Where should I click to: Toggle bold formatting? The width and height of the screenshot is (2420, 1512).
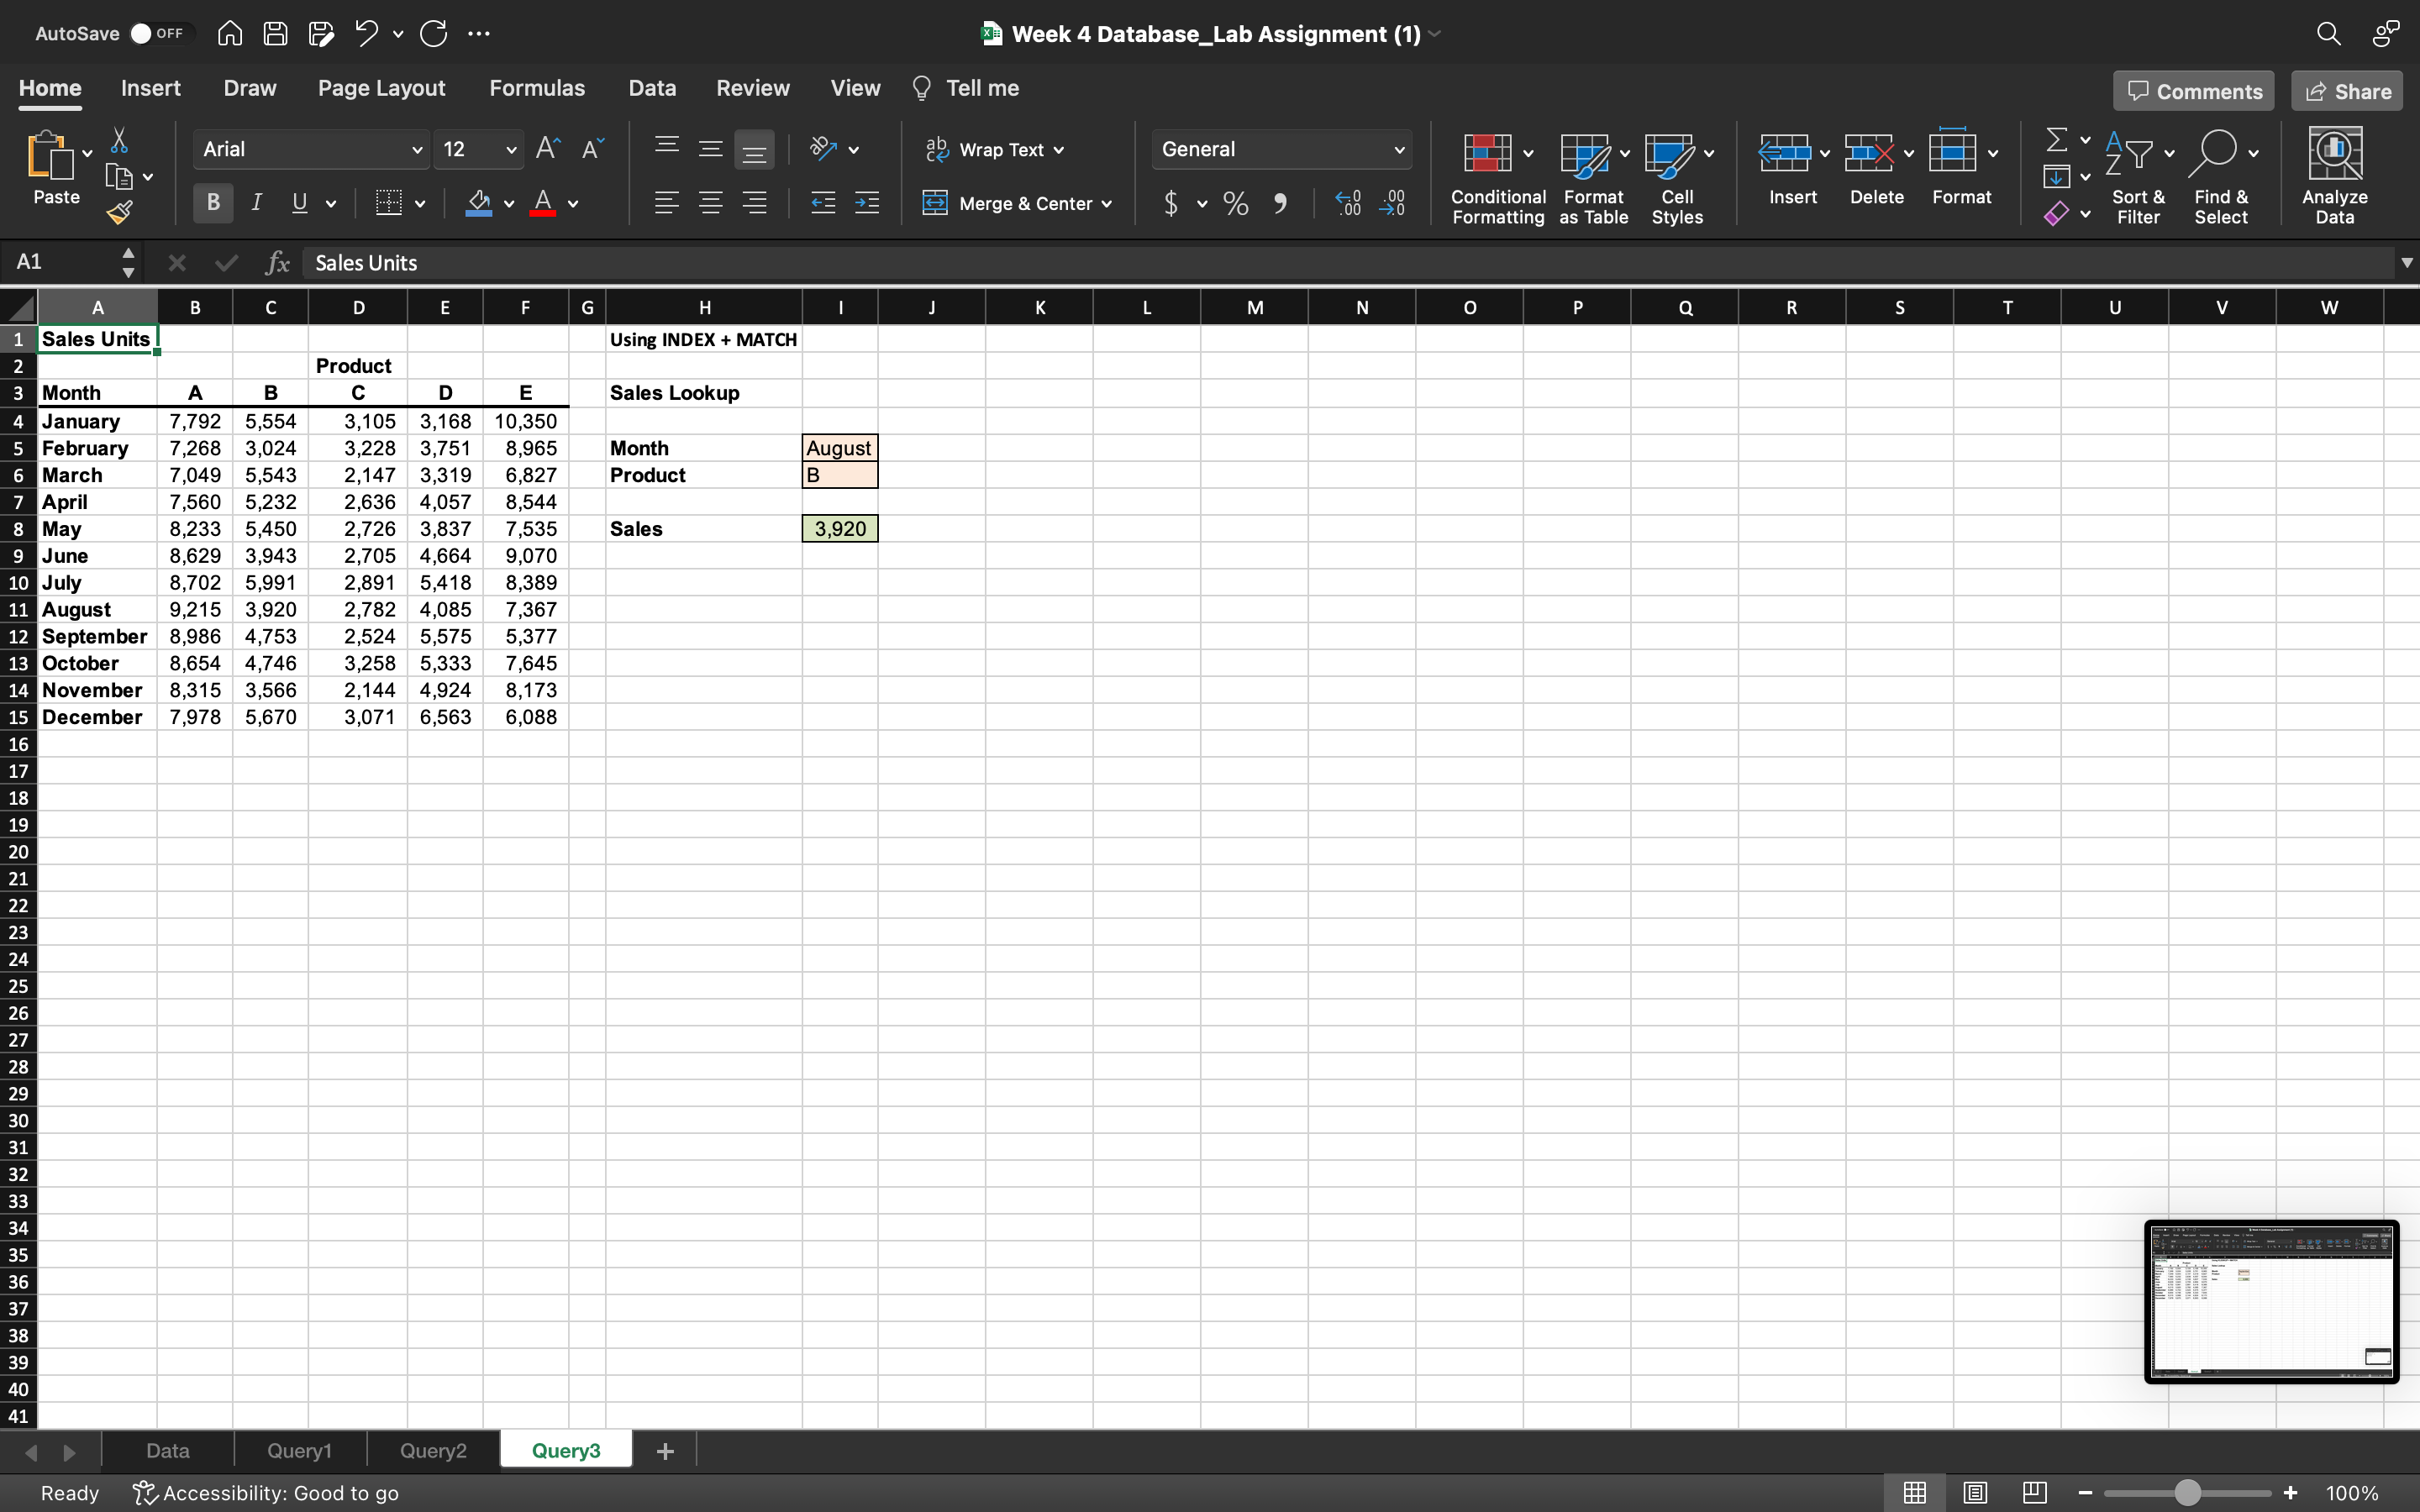click(211, 202)
